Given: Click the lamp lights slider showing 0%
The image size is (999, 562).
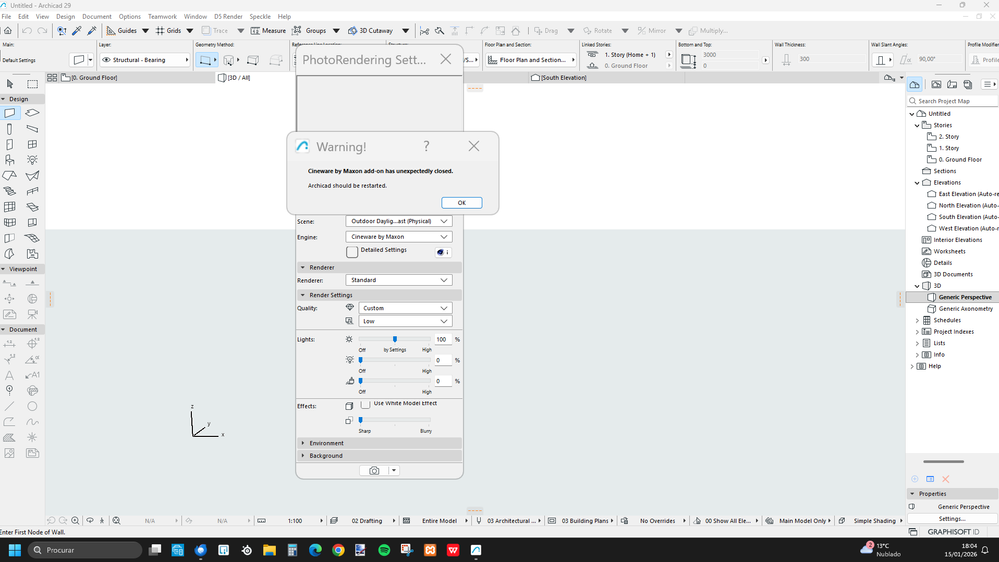Looking at the screenshot, I should 395,360.
